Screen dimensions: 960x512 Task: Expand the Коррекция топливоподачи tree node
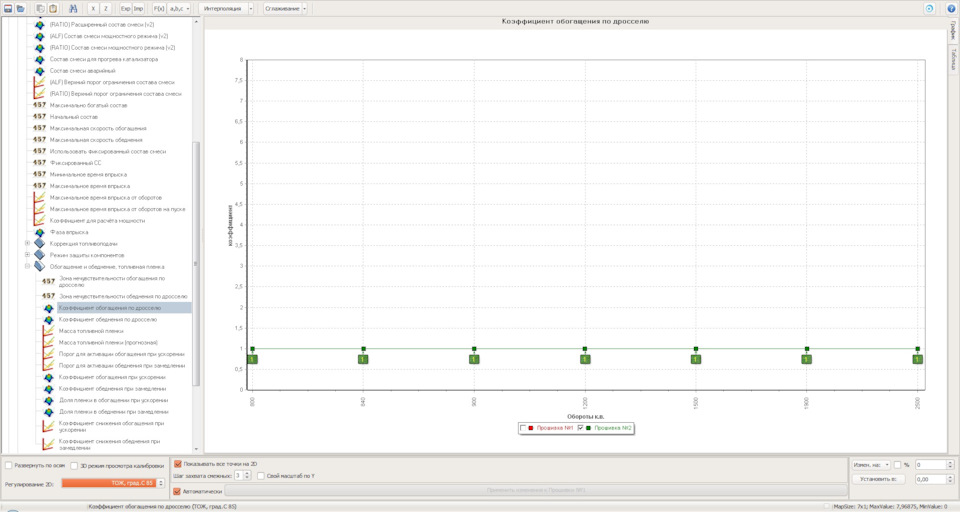tap(28, 243)
